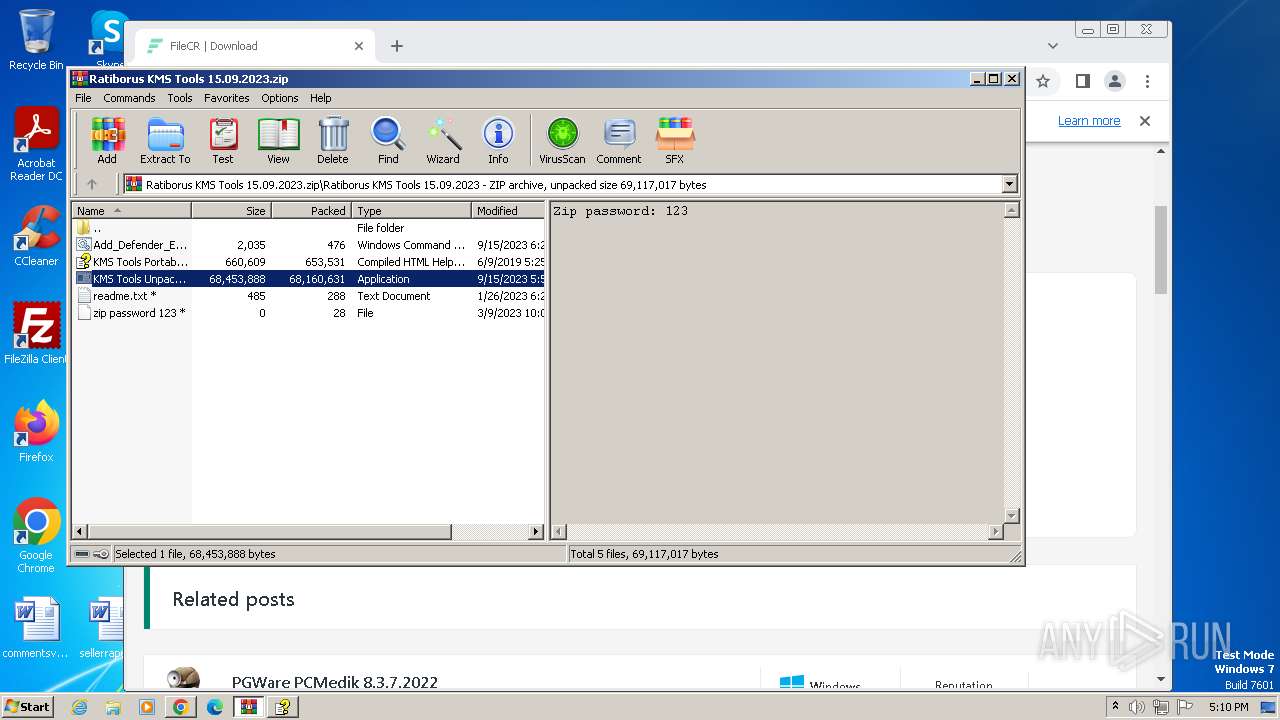Run Test on the archive
The width and height of the screenshot is (1280, 720).
point(223,140)
